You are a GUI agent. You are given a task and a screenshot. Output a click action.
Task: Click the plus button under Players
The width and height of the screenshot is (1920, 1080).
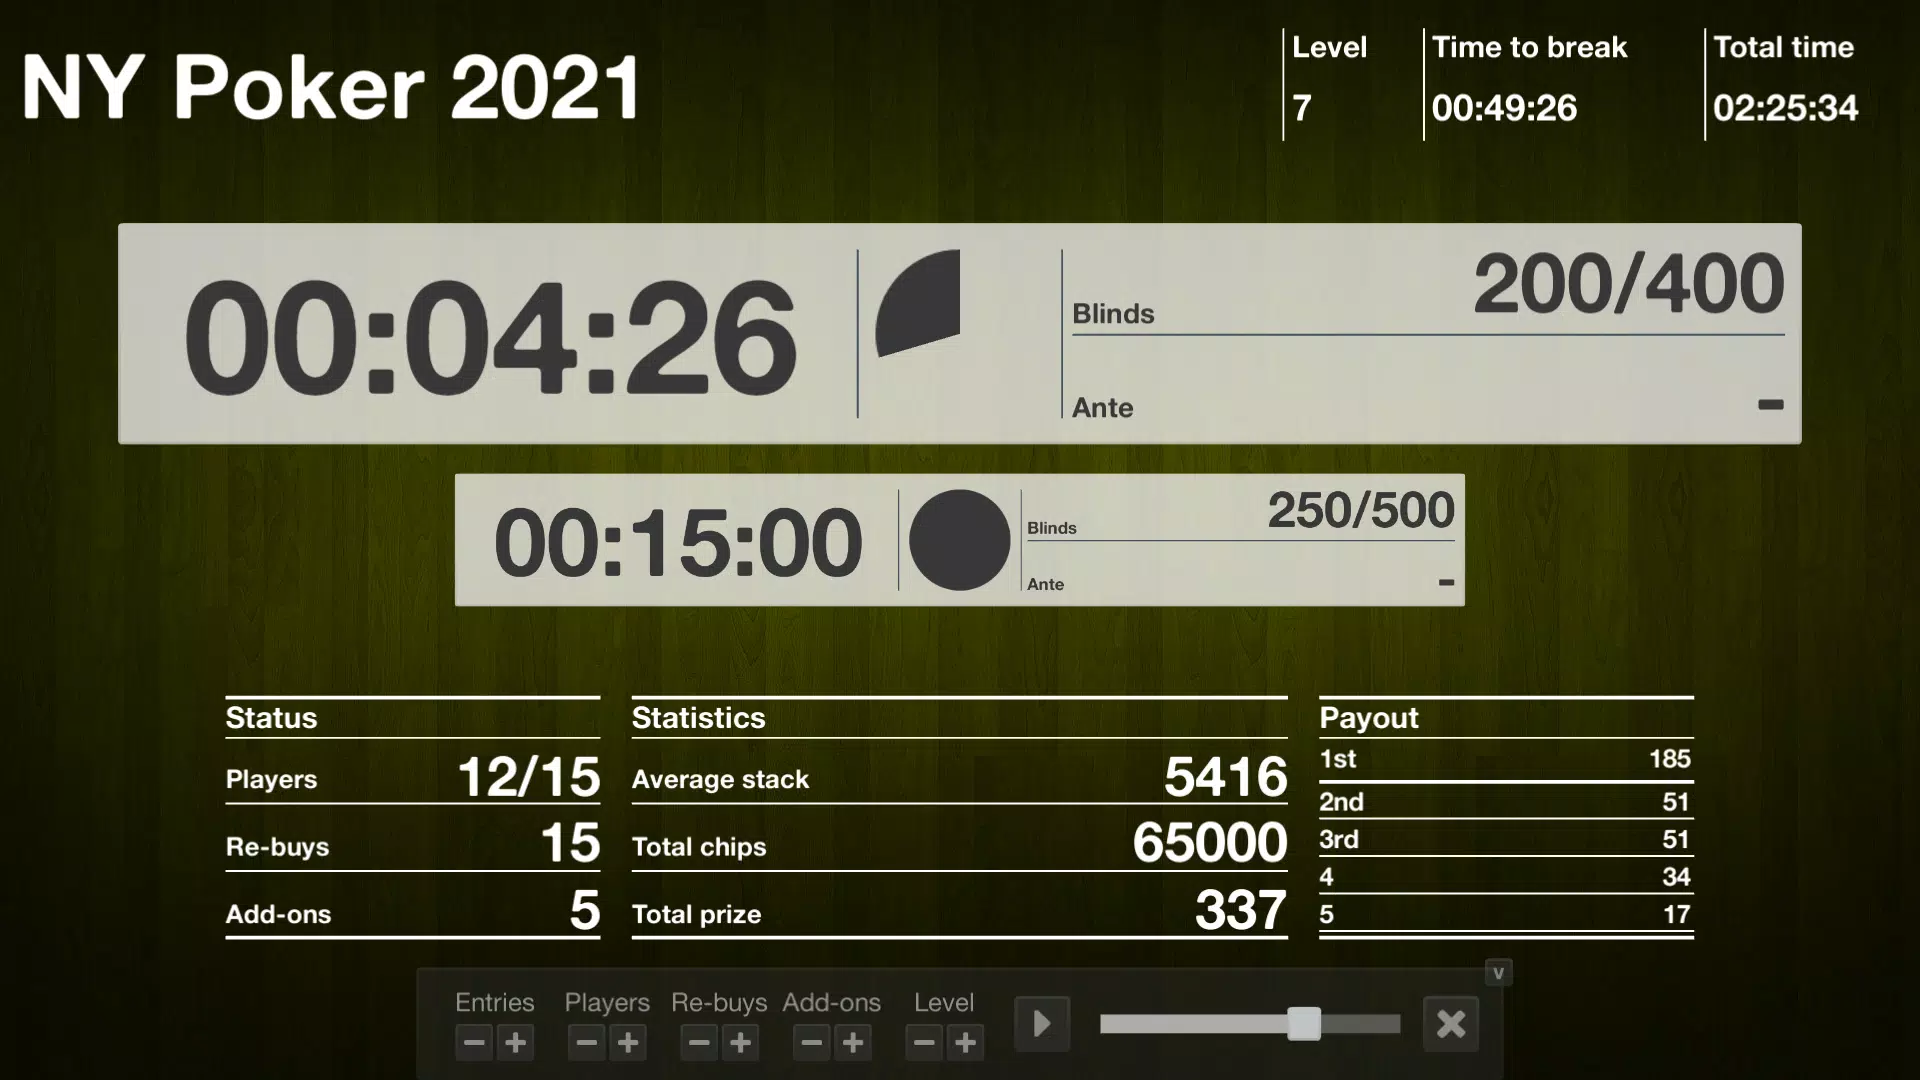pos(629,1043)
